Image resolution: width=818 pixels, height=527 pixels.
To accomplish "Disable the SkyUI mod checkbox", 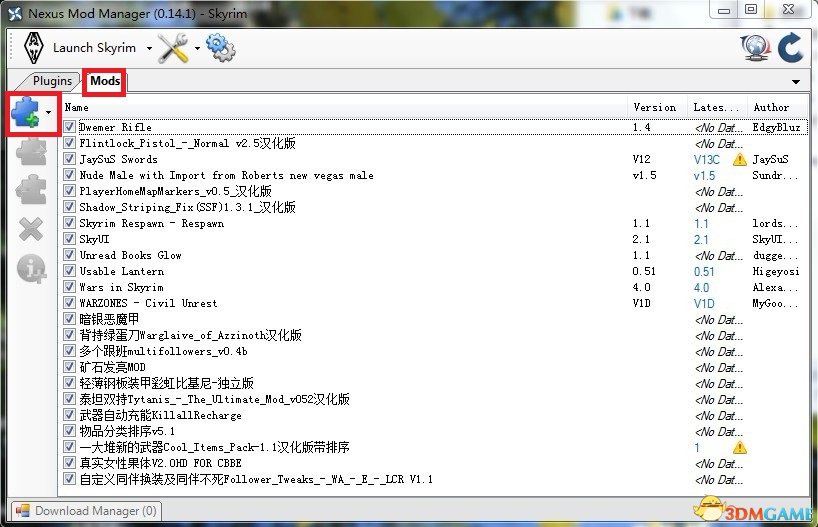I will point(69,239).
